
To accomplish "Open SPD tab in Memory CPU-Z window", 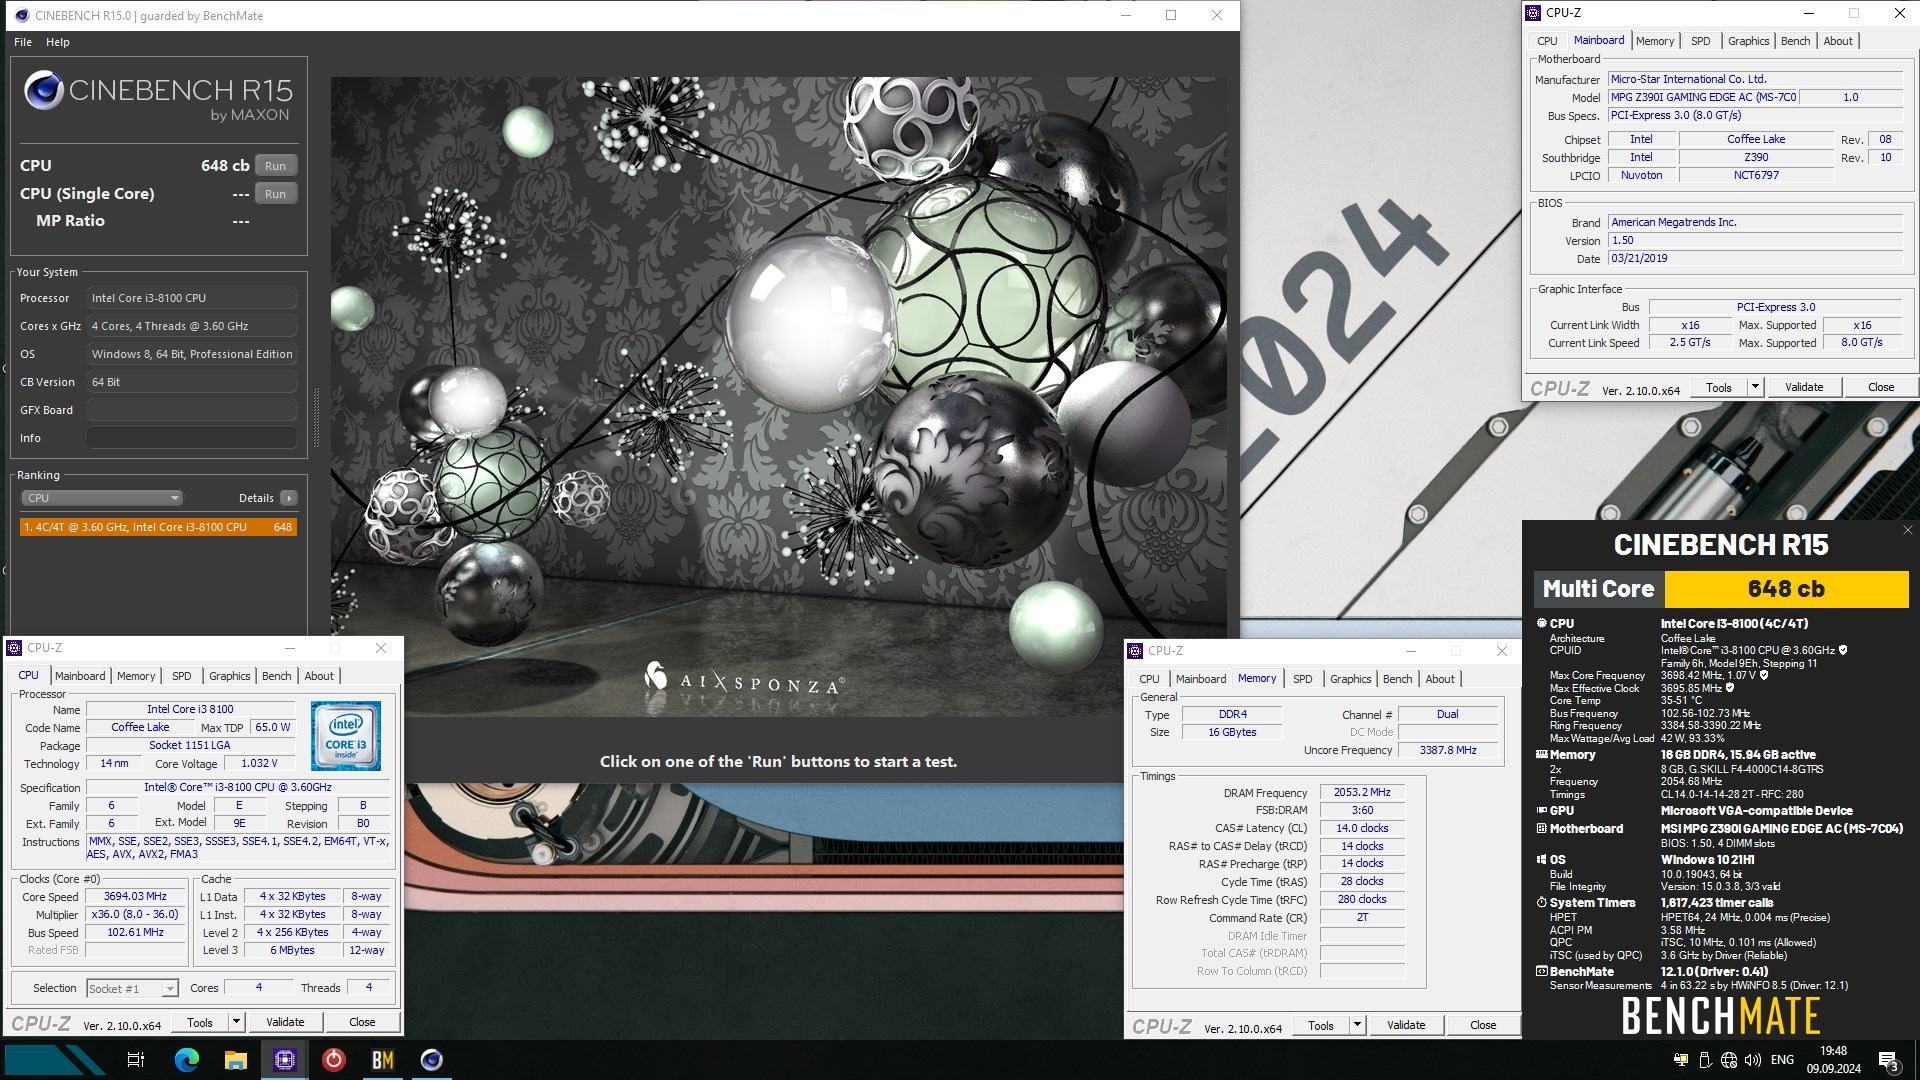I will pyautogui.click(x=1302, y=679).
